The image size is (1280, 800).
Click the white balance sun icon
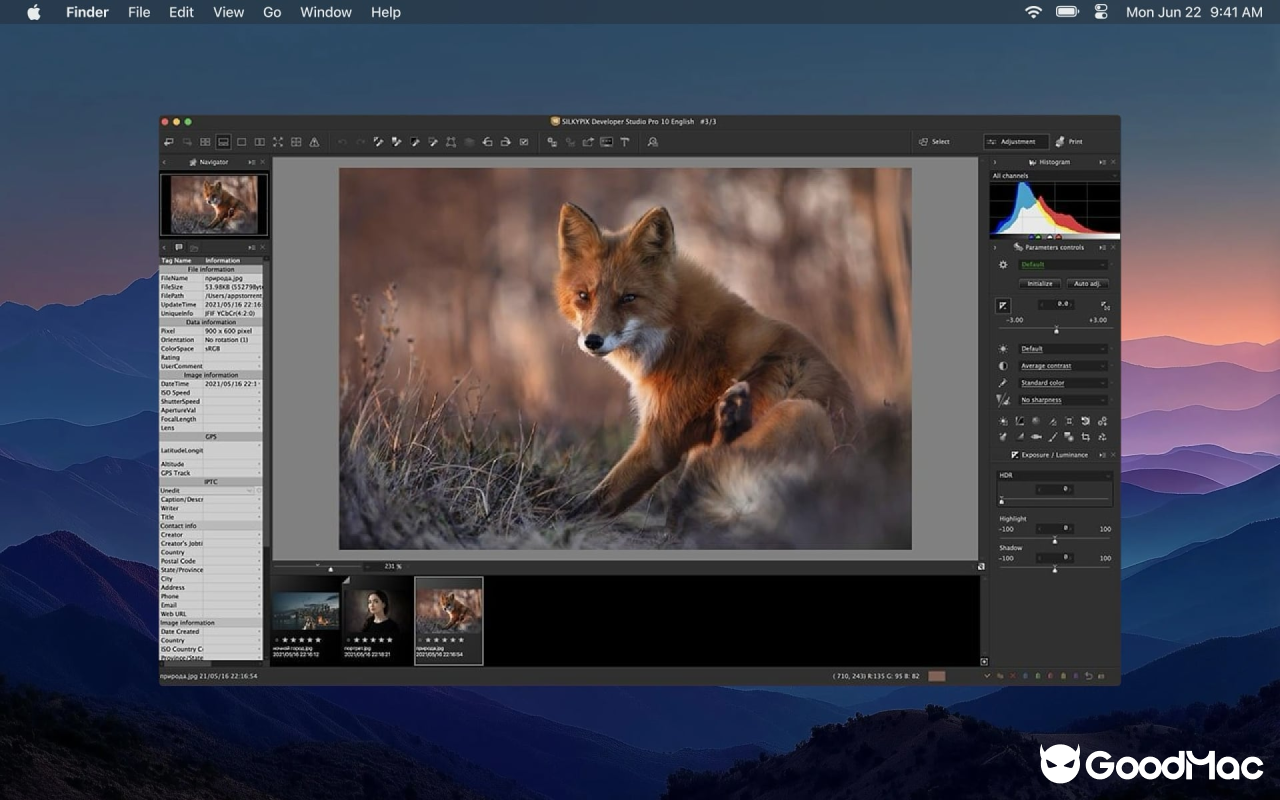pos(1003,349)
